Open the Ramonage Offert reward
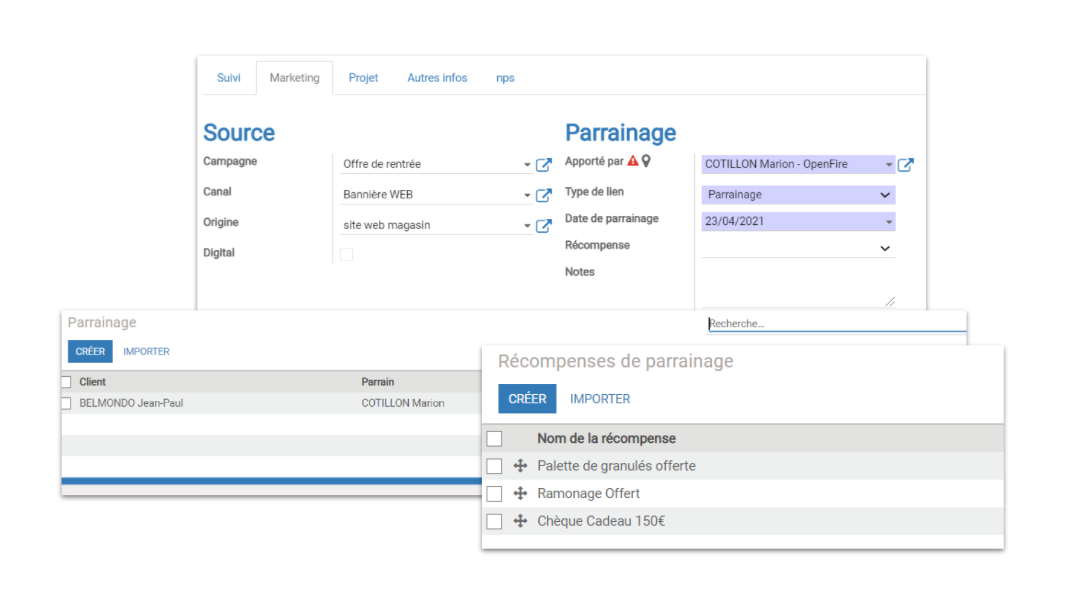Viewport: 1065px width, 592px height. click(588, 494)
